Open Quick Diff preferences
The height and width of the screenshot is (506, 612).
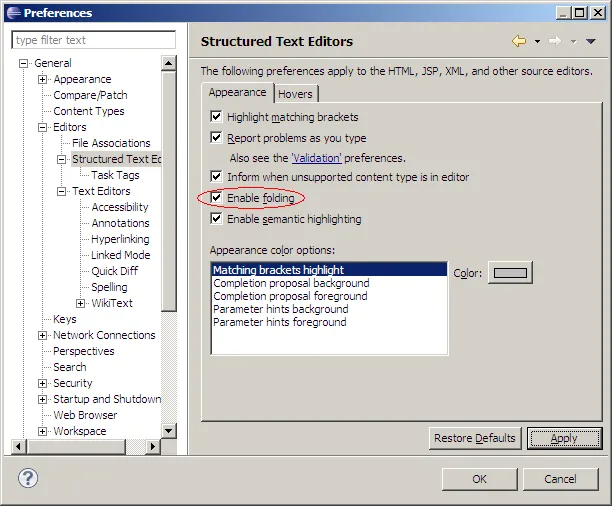point(114,271)
